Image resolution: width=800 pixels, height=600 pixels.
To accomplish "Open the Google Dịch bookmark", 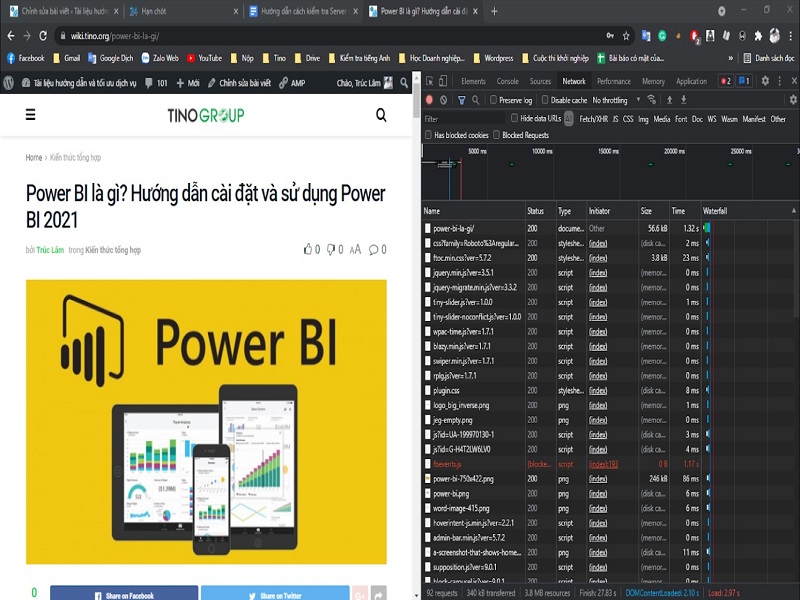I will [110, 58].
